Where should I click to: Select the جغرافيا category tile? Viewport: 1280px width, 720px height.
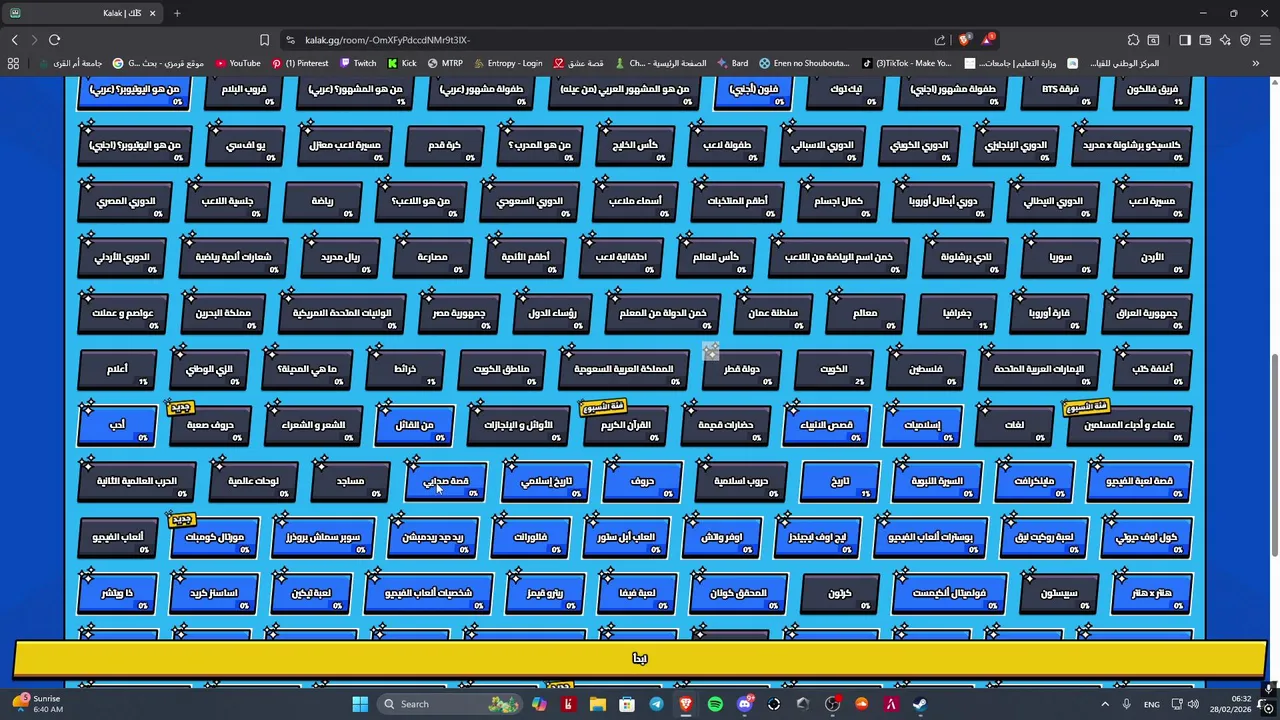pyautogui.click(x=957, y=313)
